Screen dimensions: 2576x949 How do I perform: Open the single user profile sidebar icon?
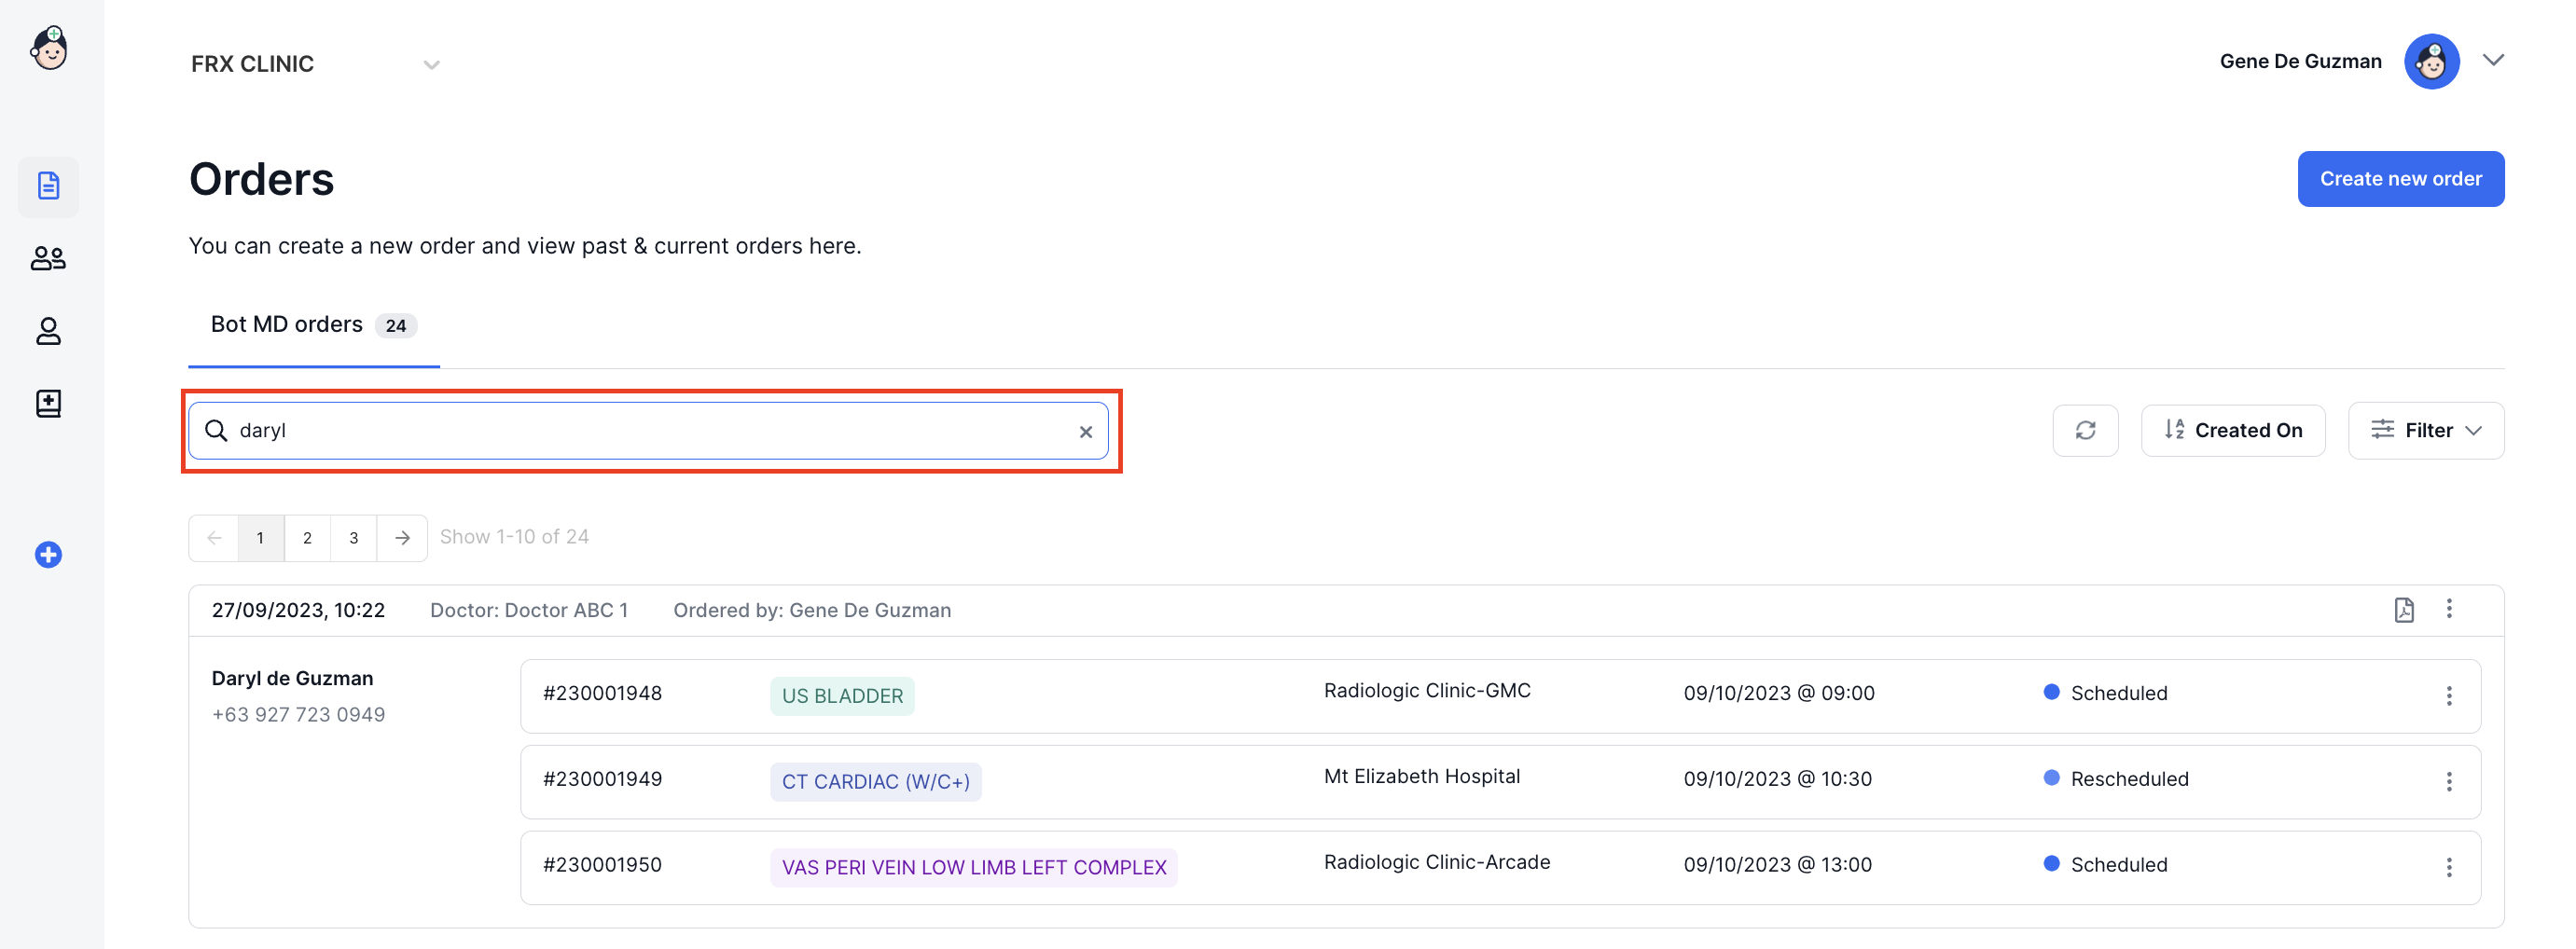[x=48, y=331]
